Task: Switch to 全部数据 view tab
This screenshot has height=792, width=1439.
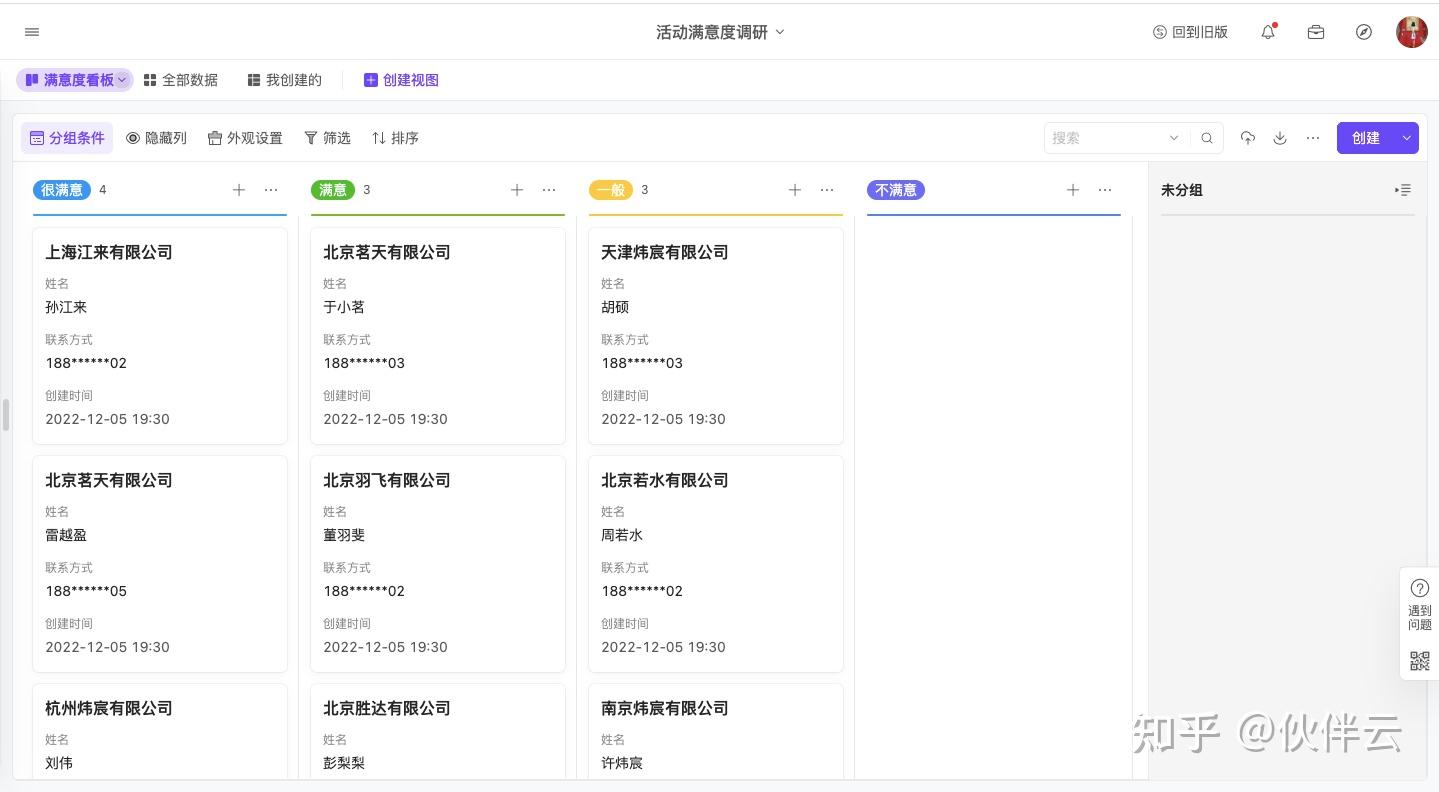Action: (180, 80)
